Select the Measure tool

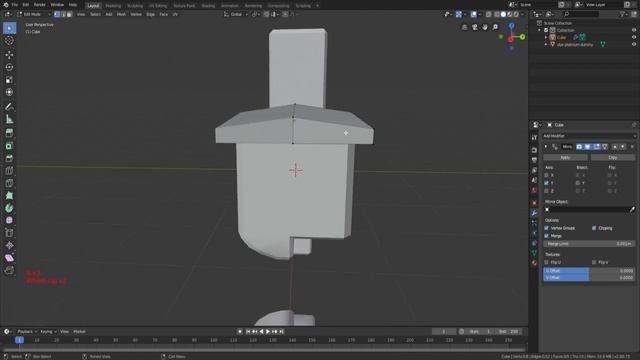click(x=9, y=119)
